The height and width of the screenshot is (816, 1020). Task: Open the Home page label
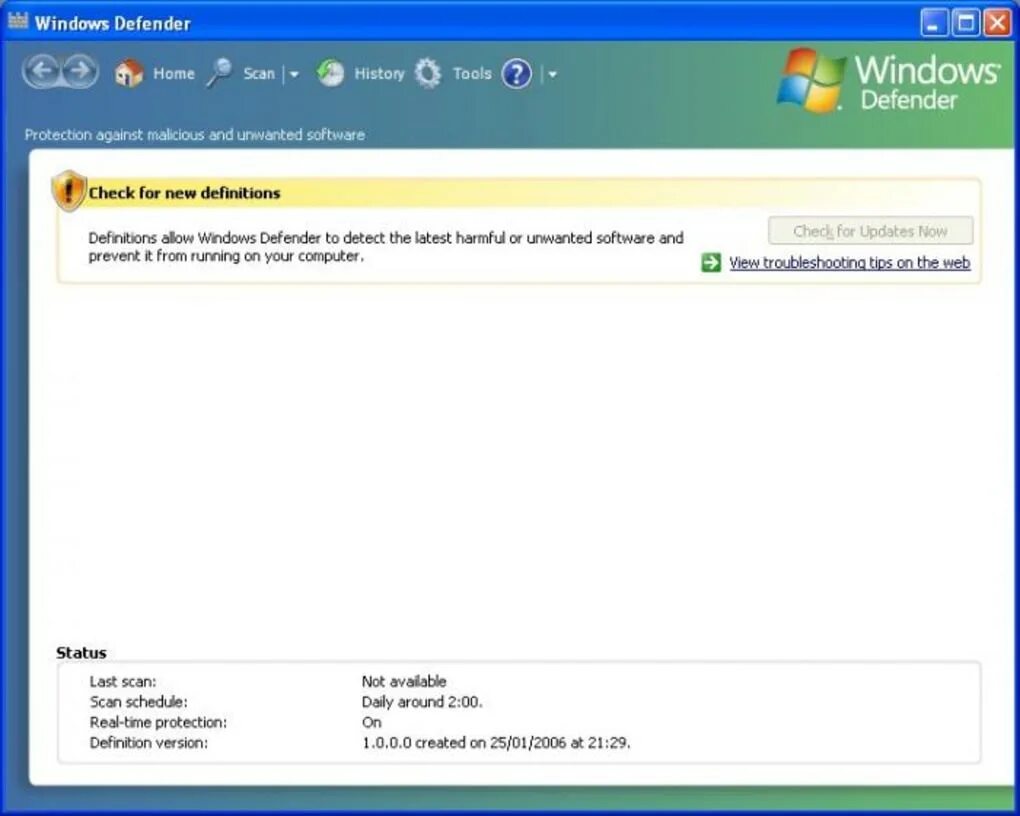pyautogui.click(x=174, y=74)
